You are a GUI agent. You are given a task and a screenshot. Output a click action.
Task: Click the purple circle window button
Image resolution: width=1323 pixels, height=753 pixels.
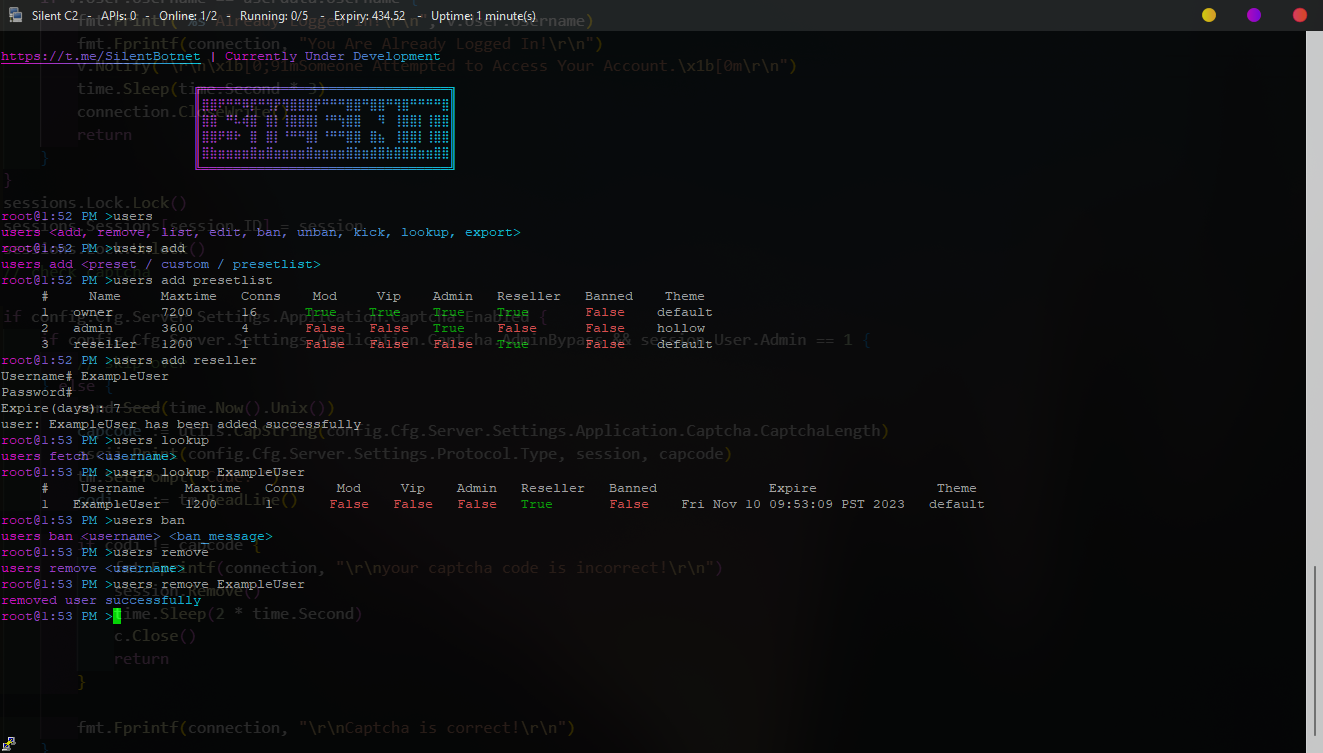point(1254,15)
